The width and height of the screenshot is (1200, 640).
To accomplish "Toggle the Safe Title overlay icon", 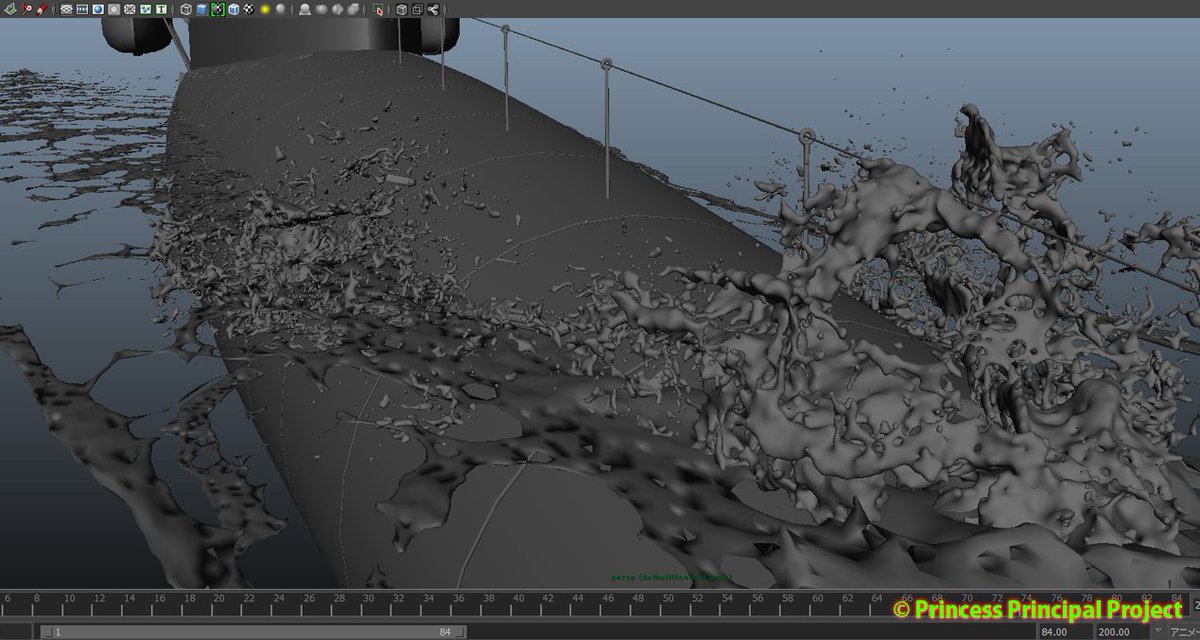I will tap(161, 9).
